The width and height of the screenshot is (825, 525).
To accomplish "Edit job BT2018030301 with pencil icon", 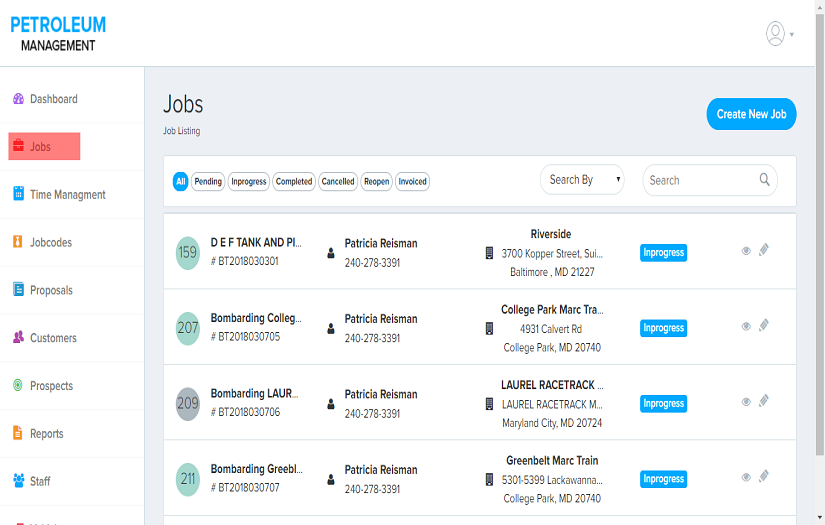I will pos(764,250).
